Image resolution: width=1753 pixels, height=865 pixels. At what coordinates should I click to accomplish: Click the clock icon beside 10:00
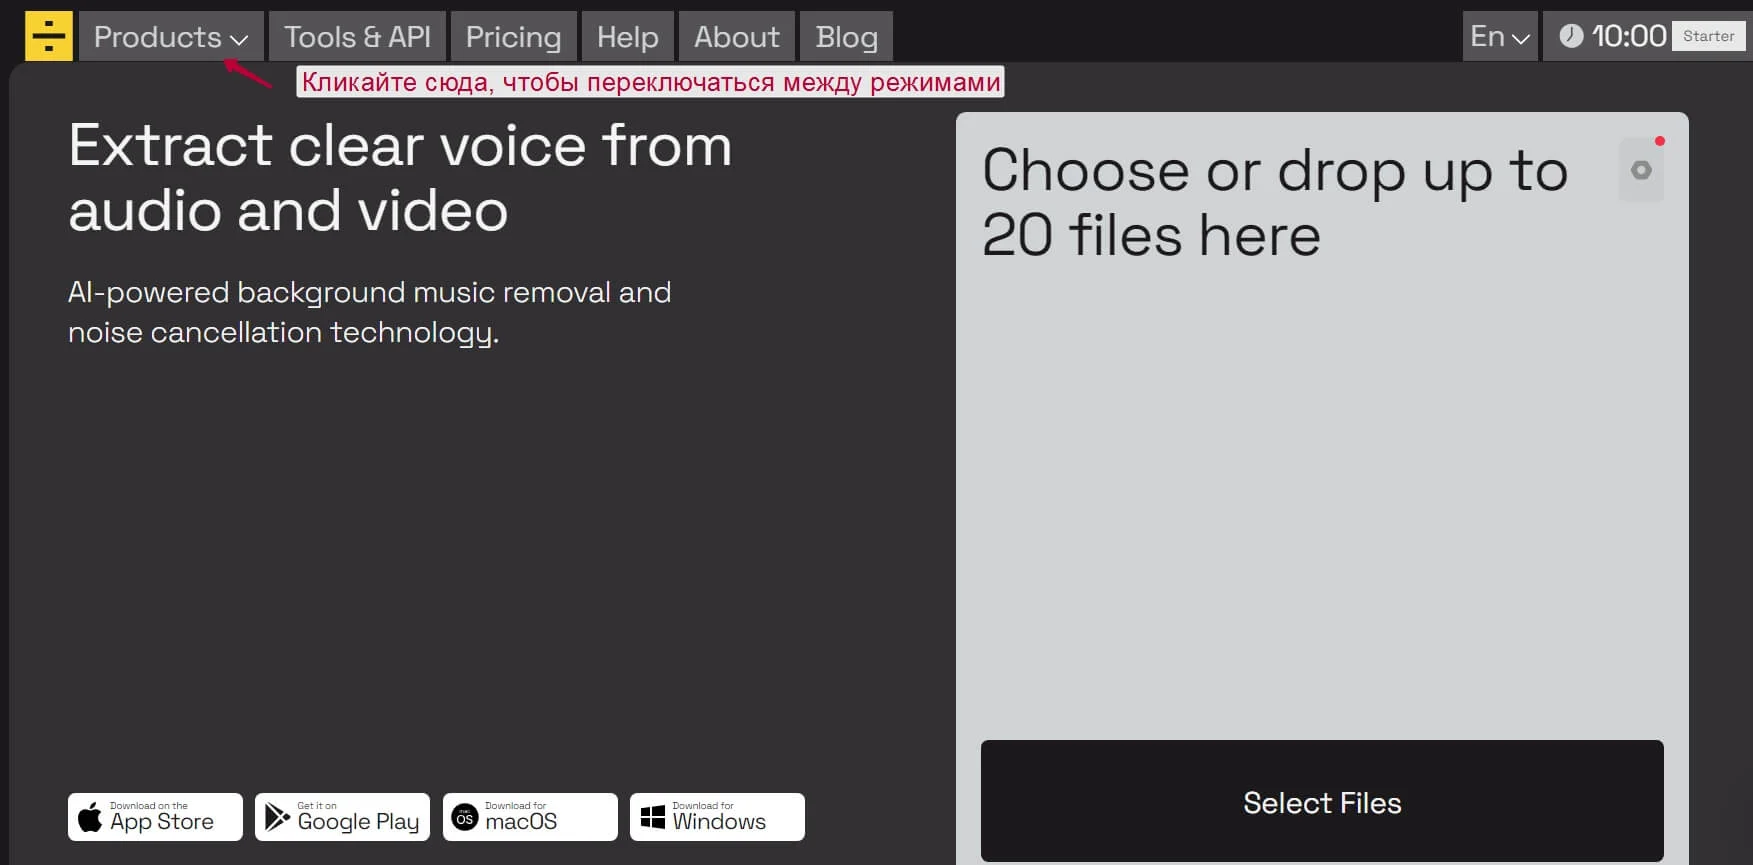[1571, 36]
